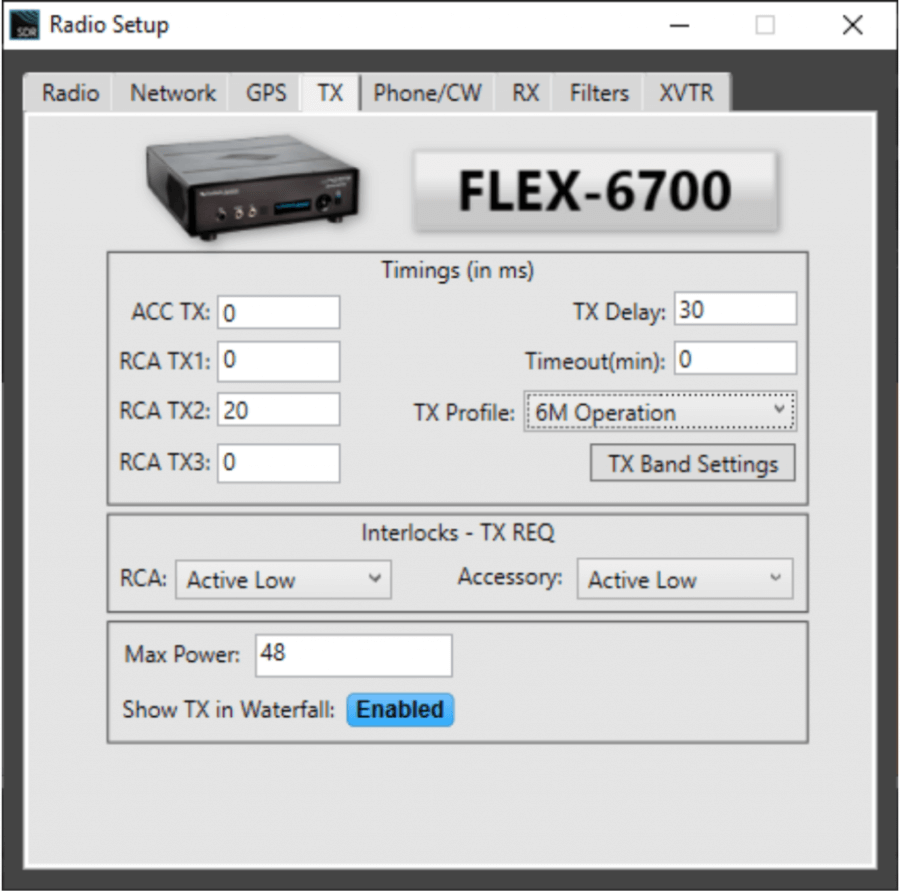Viewport: 900px width, 891px height.
Task: Select the TX Delay input field
Action: [x=736, y=308]
